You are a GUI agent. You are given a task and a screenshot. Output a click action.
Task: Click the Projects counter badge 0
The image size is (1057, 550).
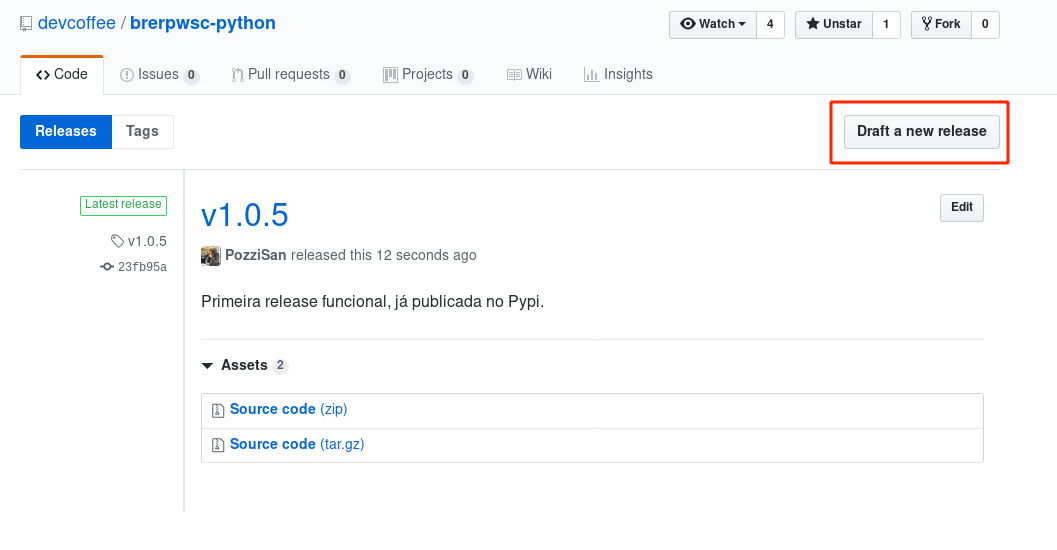(x=465, y=75)
